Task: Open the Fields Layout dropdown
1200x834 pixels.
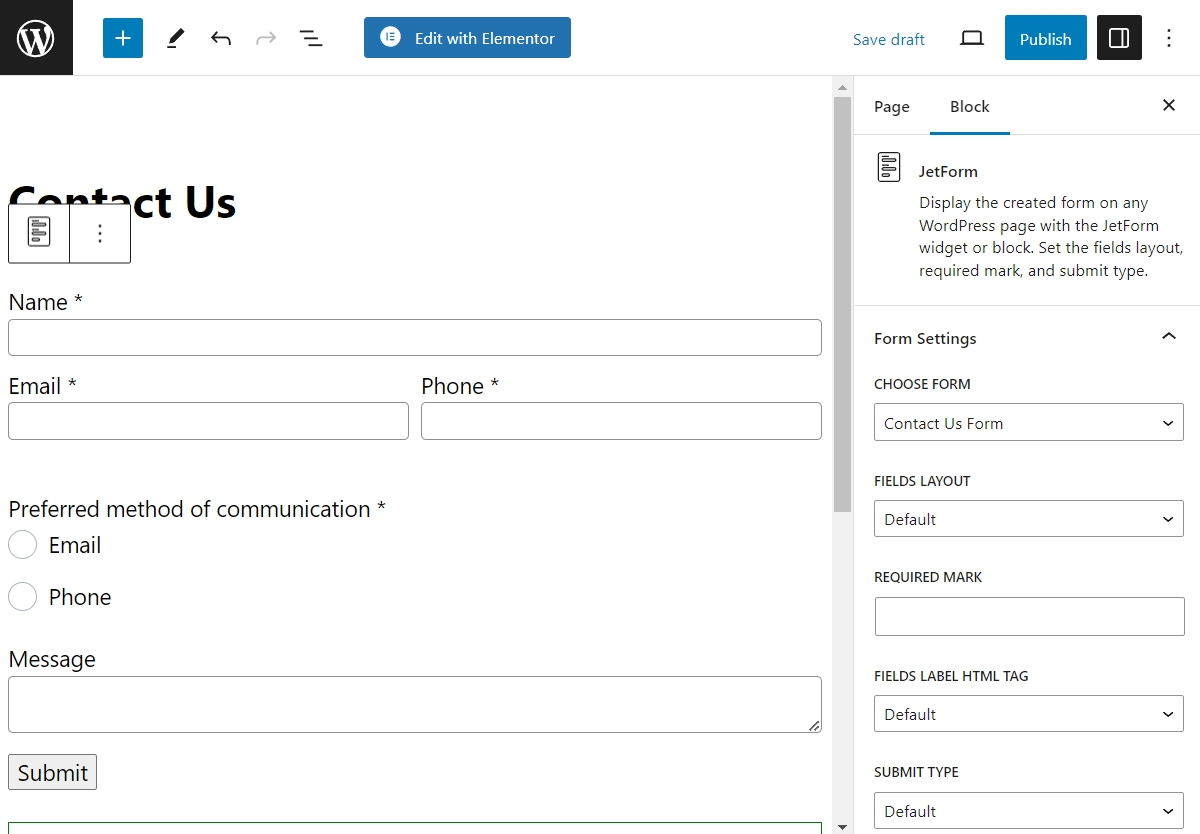Action: [x=1028, y=518]
